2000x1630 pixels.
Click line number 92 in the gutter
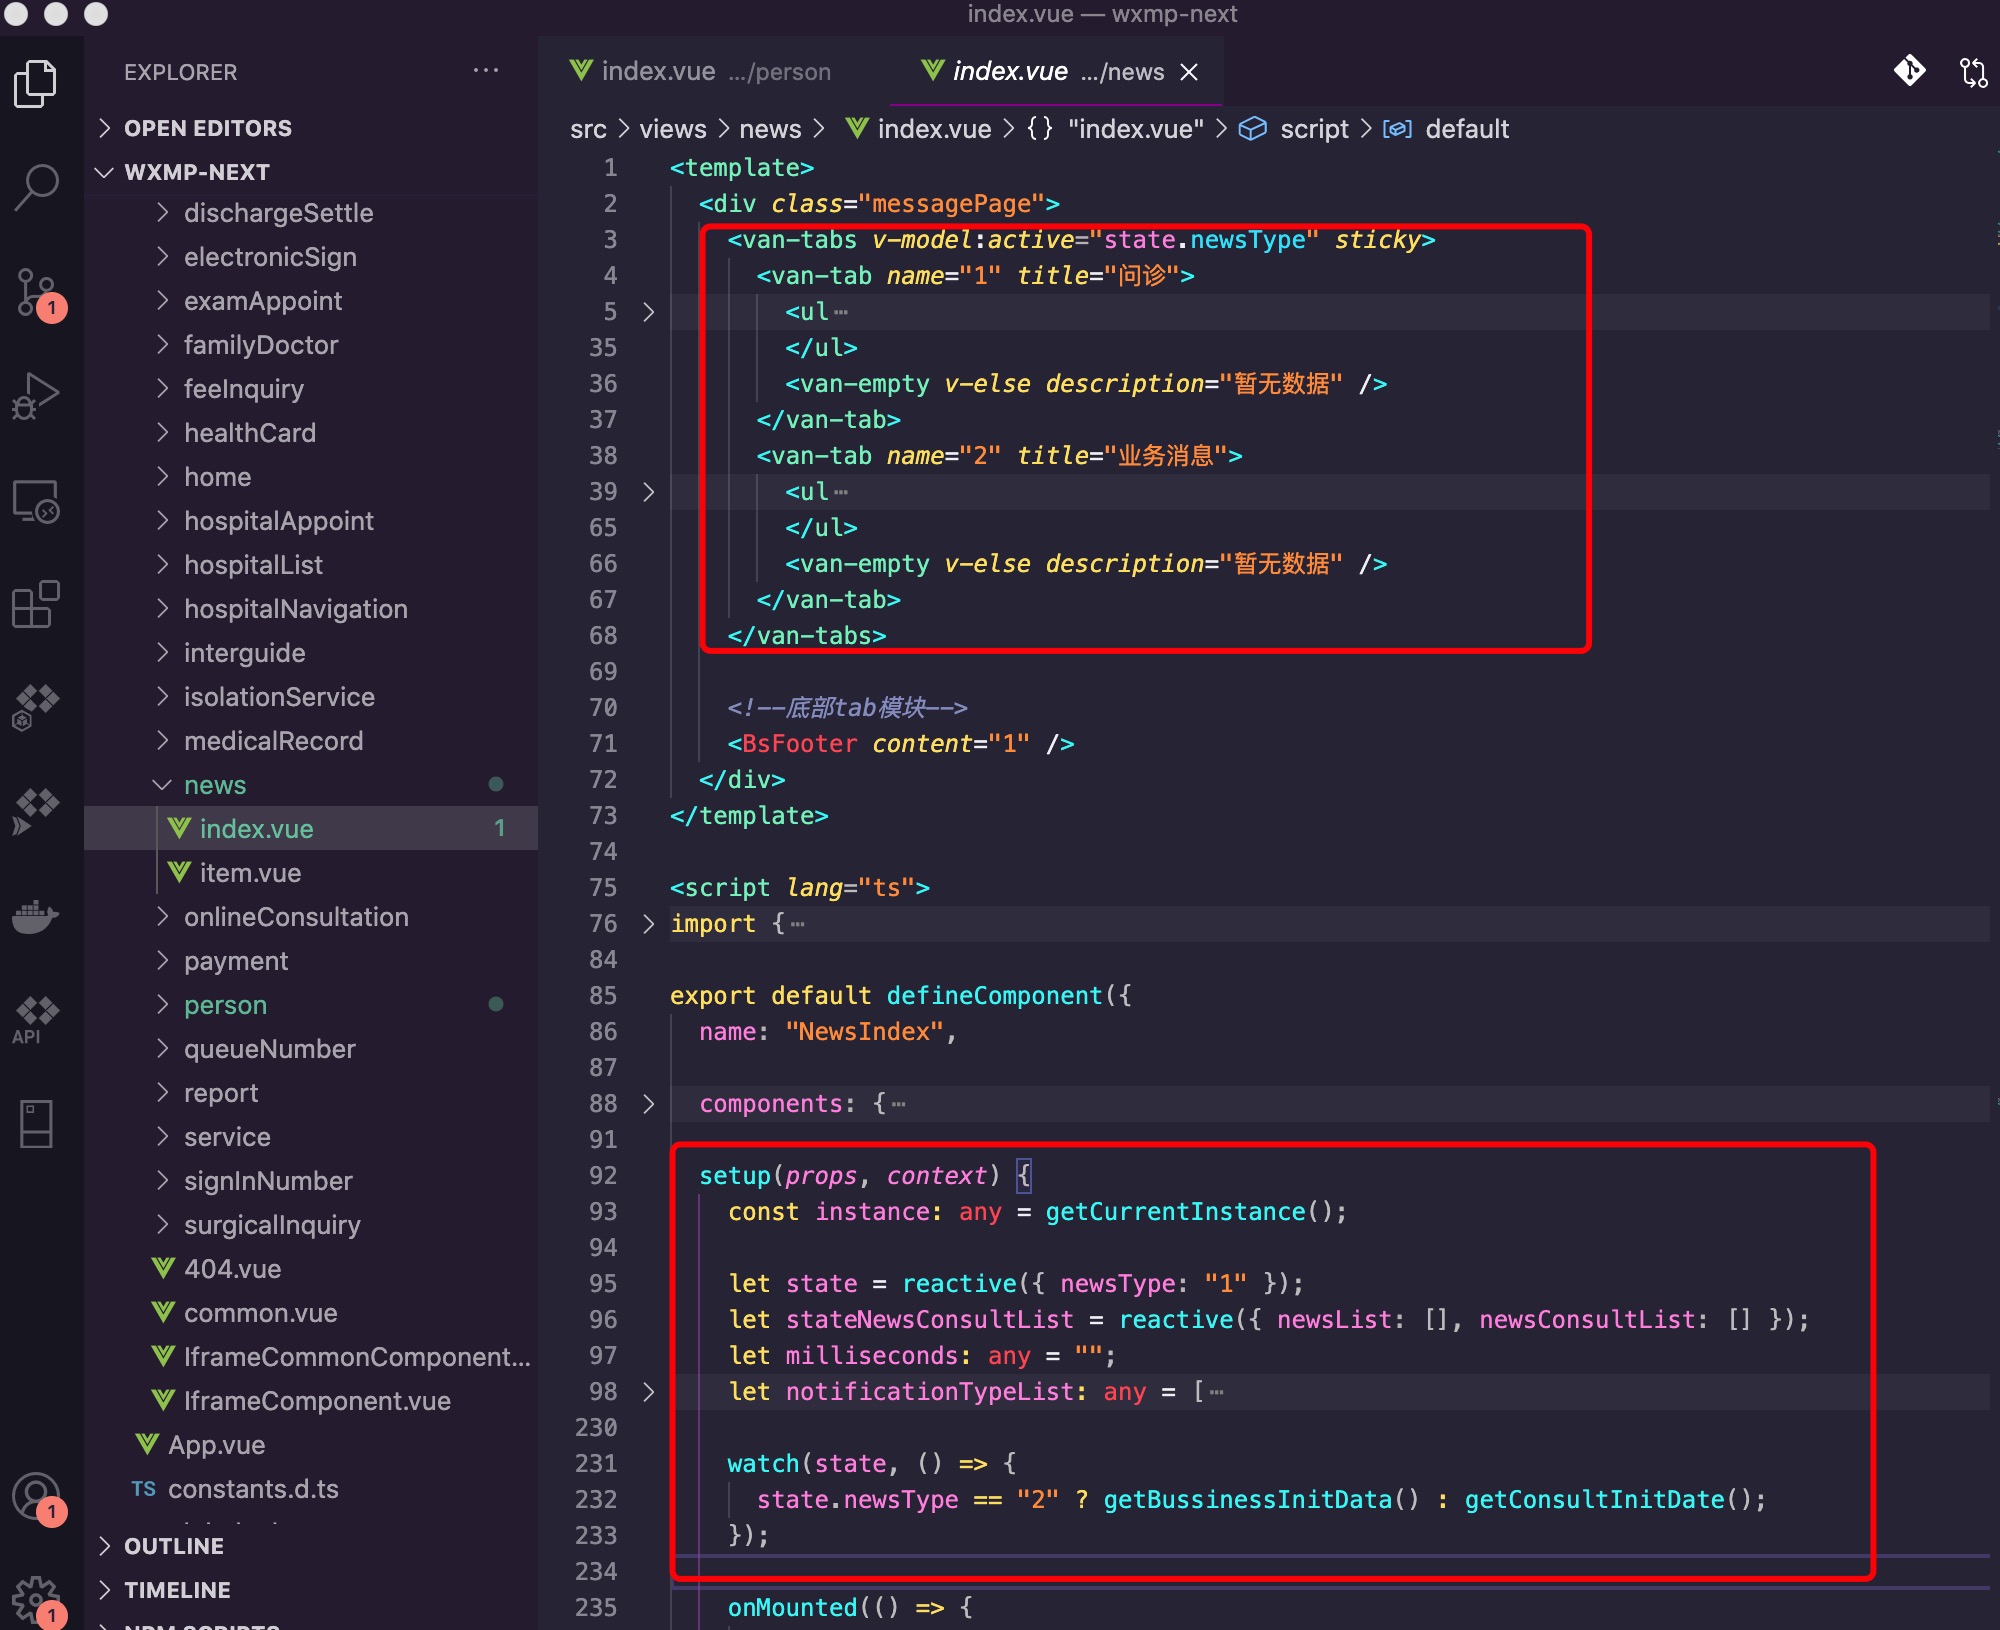pyautogui.click(x=603, y=1176)
